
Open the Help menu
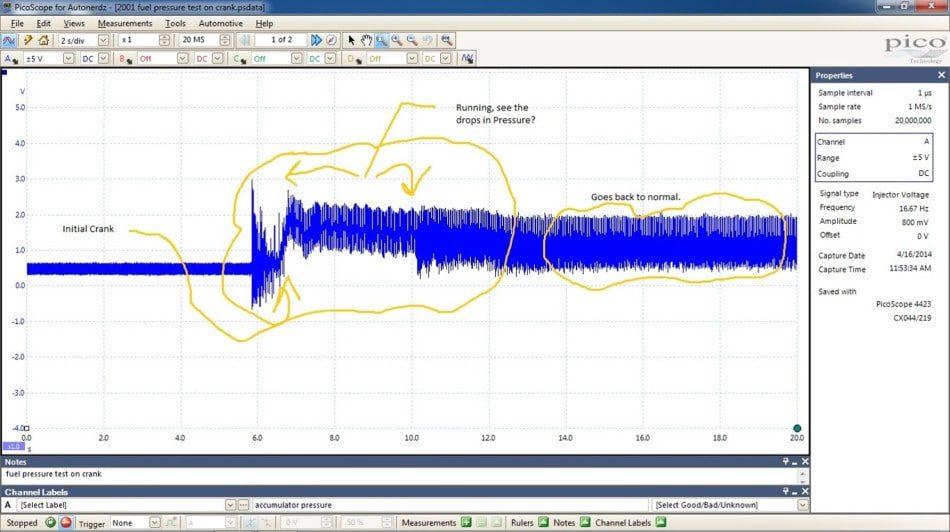click(264, 23)
